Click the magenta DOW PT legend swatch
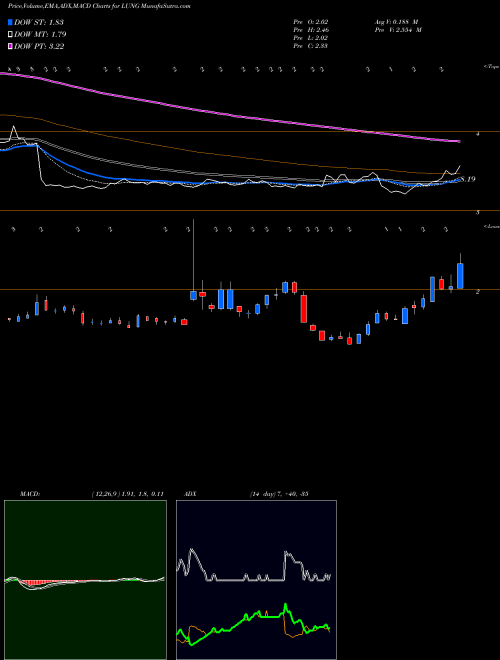This screenshot has width=500, height=660. point(10,47)
